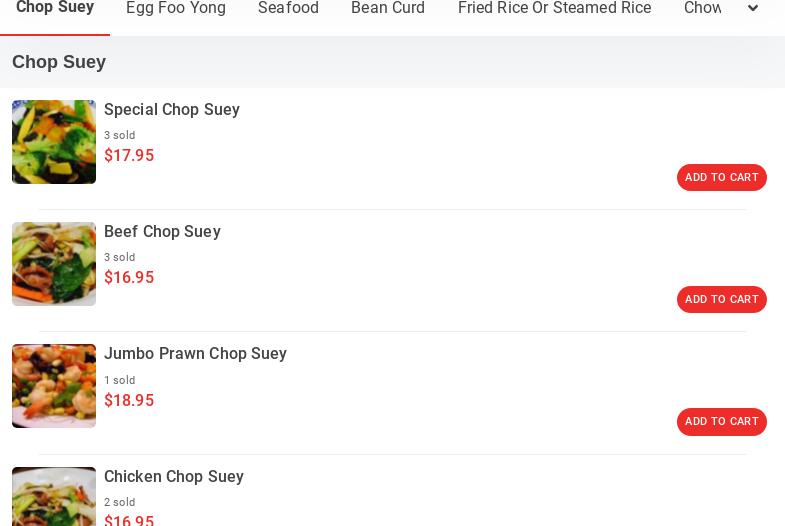Go to the Bean Curd tab
This screenshot has width=785, height=526.
[x=388, y=9]
